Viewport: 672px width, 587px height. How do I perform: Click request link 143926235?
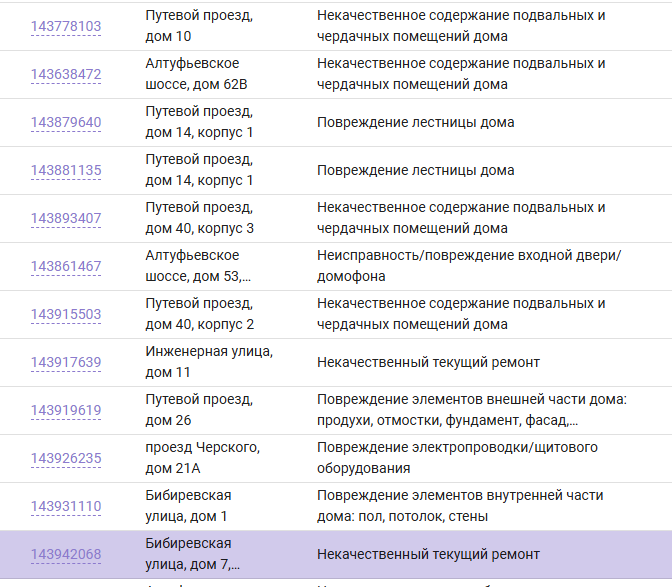coord(66,459)
